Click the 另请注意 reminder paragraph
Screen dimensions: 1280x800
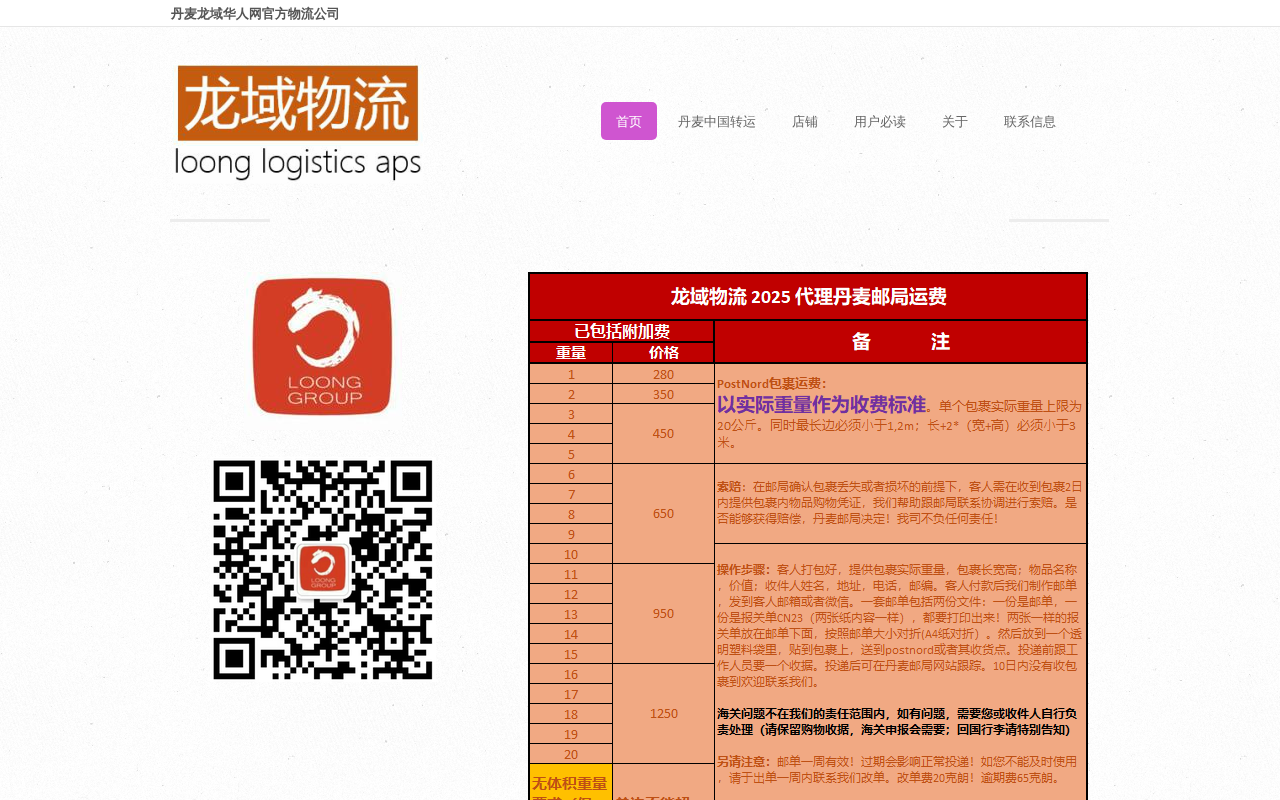coord(897,769)
